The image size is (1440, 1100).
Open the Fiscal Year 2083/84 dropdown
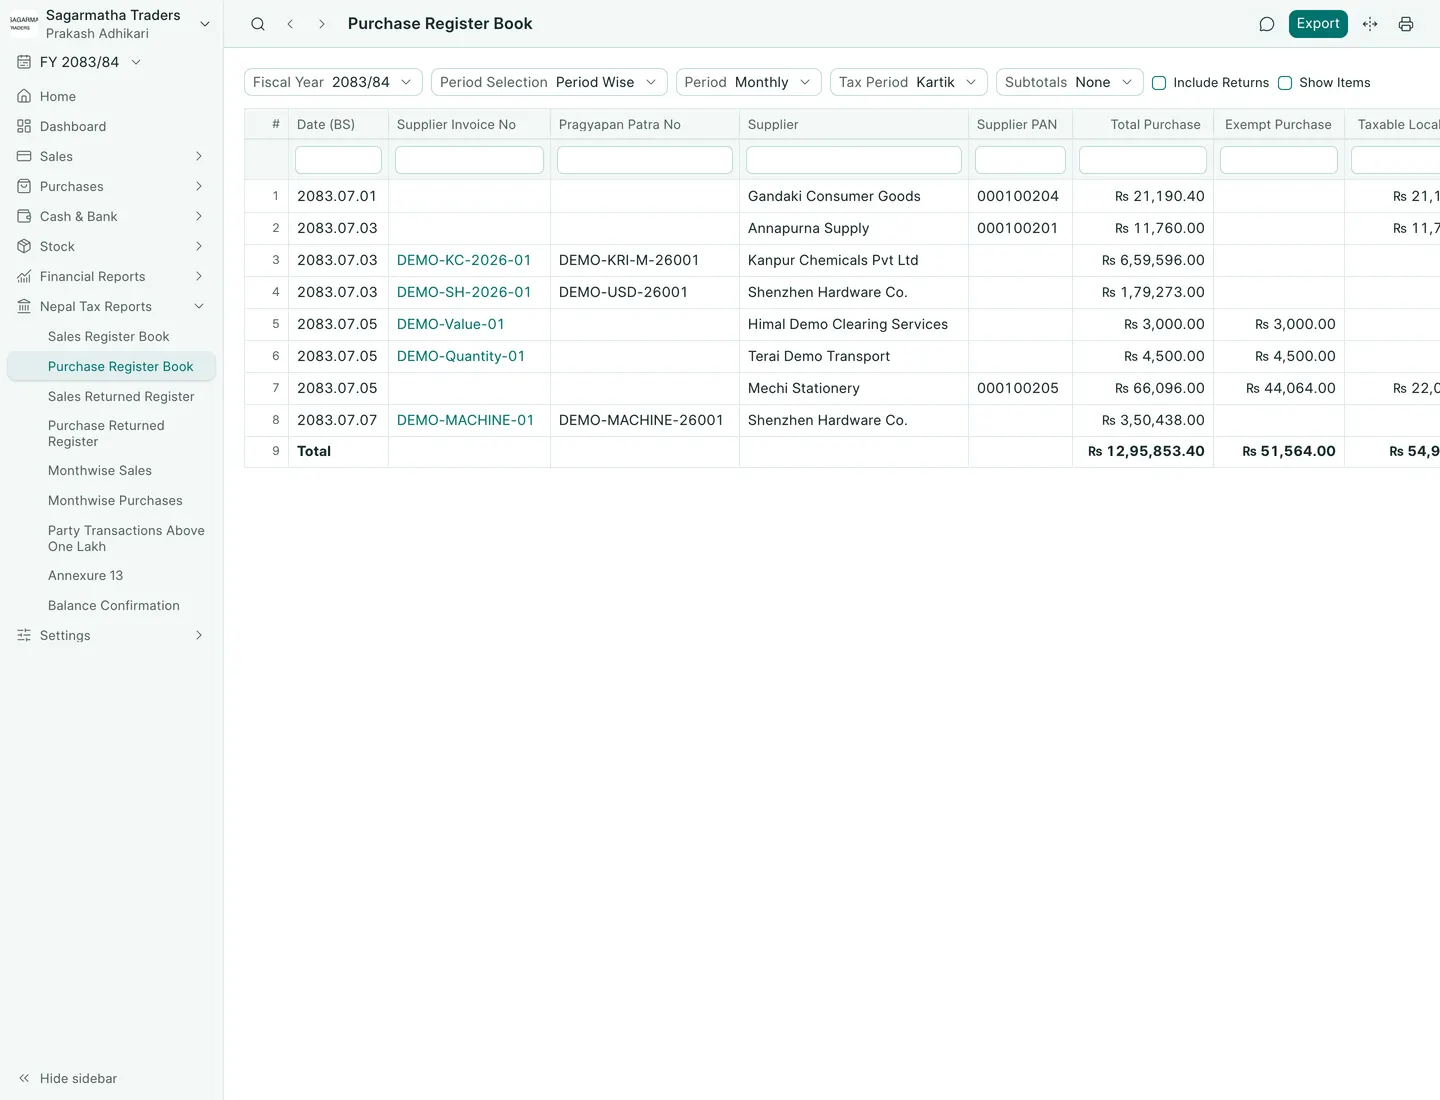(x=333, y=82)
